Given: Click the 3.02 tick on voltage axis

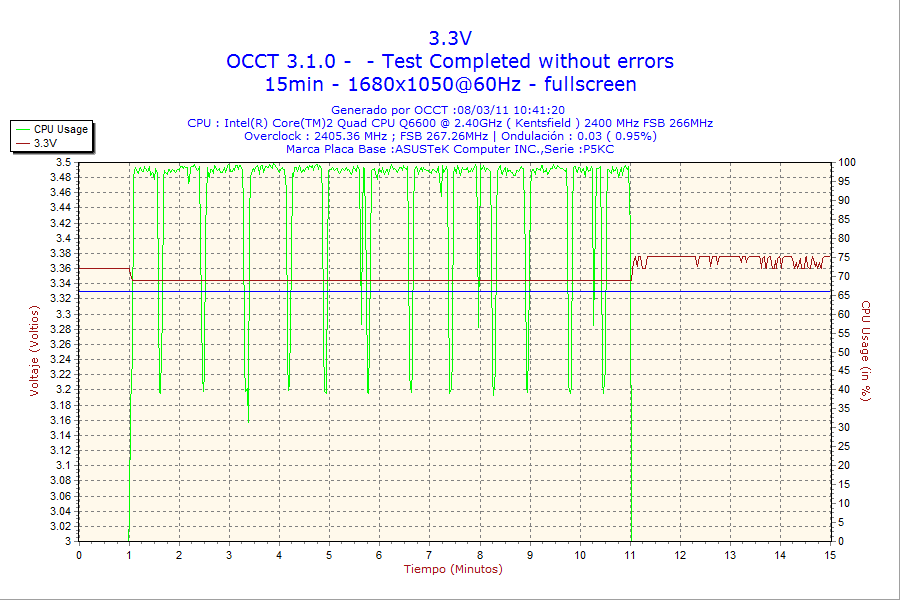Looking at the screenshot, I should point(61,526).
